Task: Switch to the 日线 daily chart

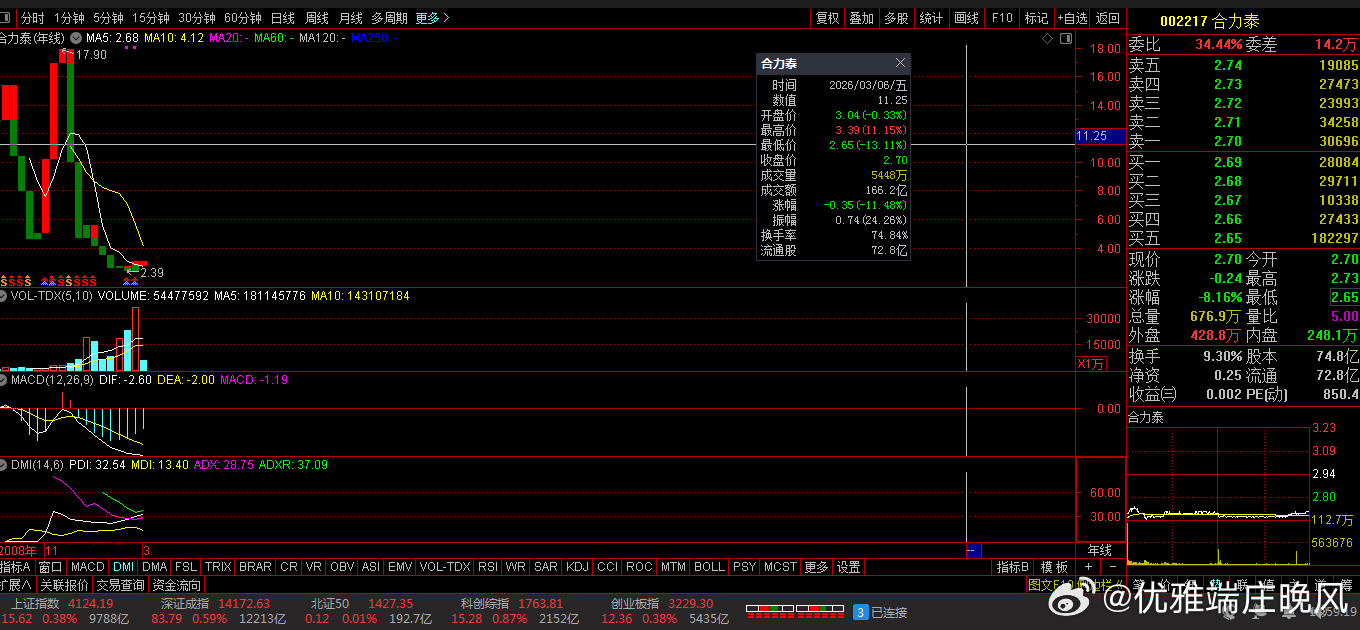Action: pos(283,18)
